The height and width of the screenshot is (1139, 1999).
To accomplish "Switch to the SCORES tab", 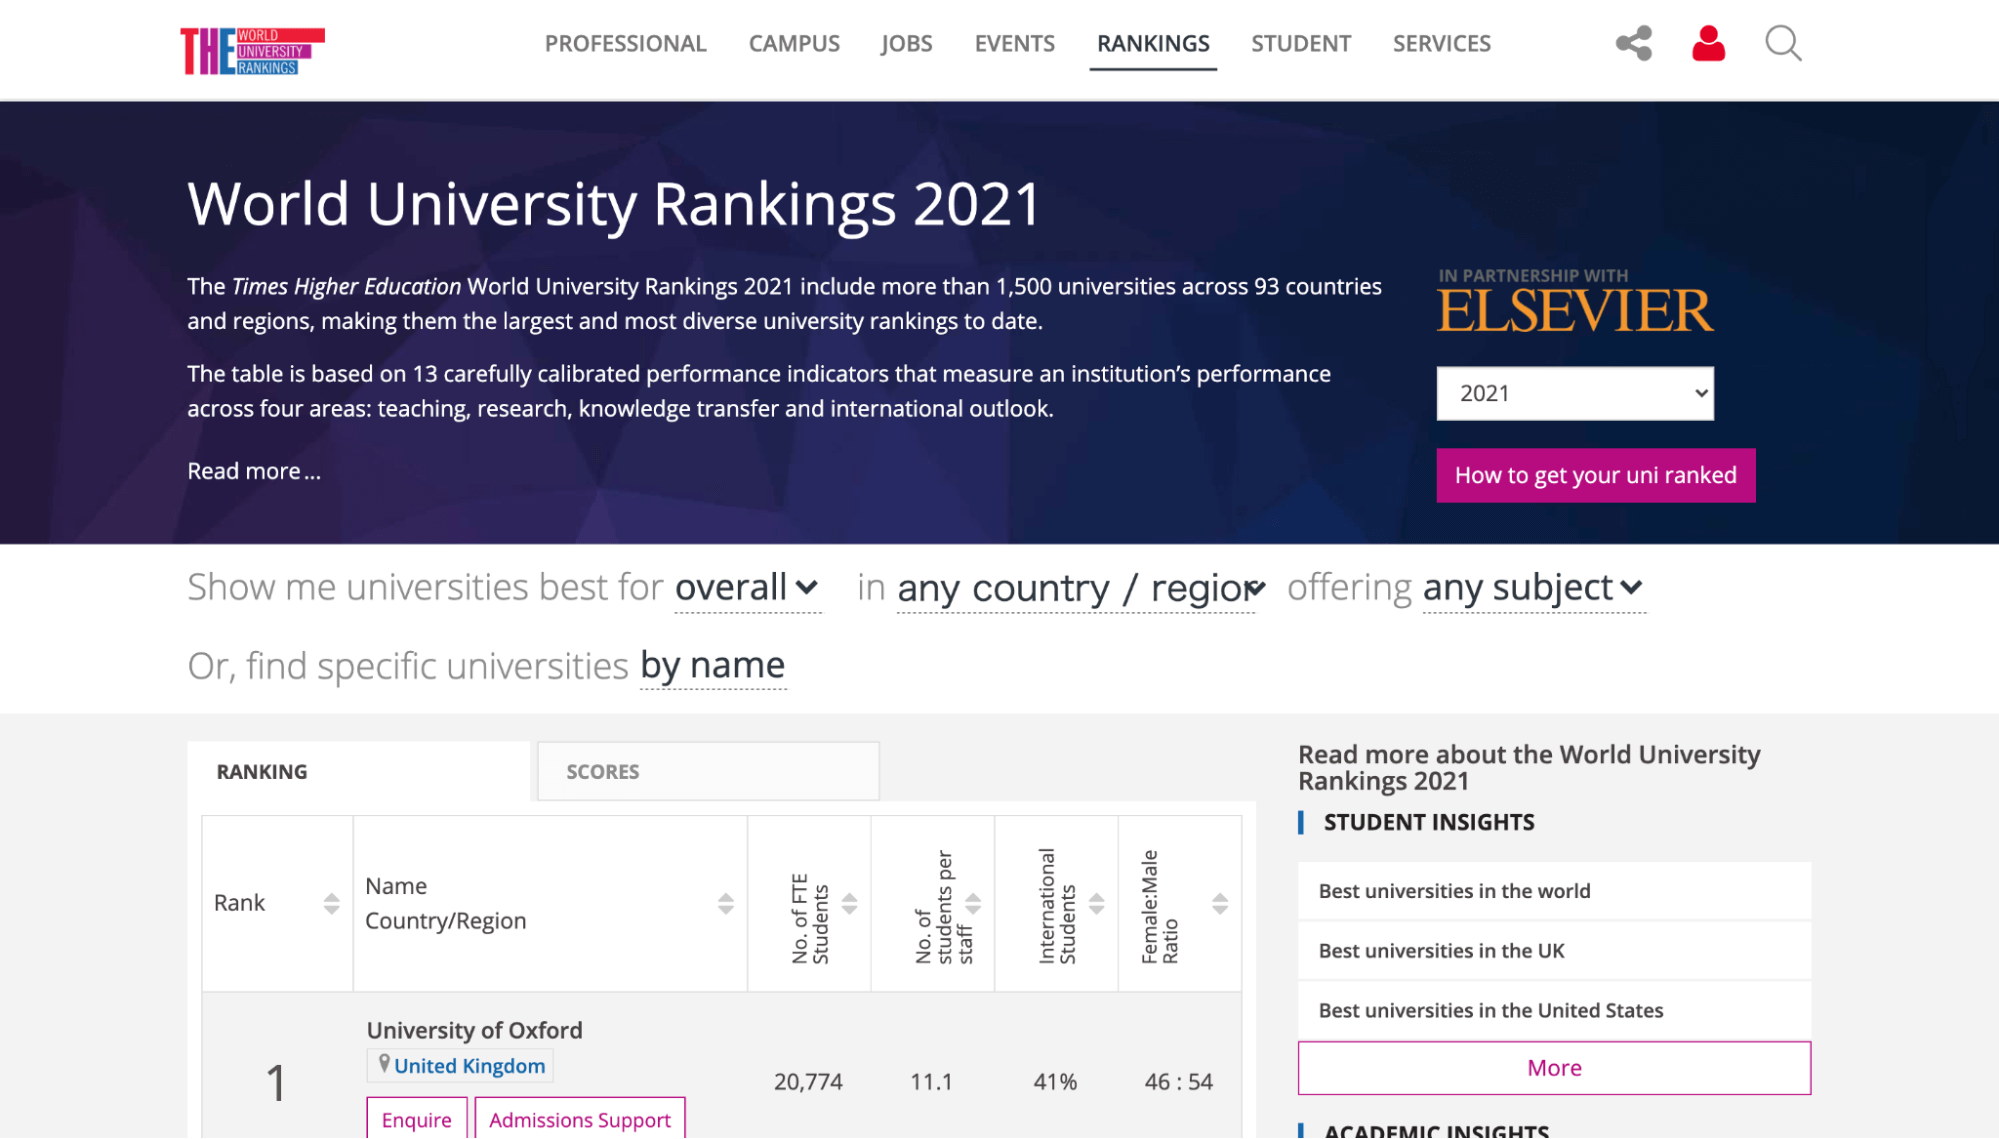I will (708, 771).
